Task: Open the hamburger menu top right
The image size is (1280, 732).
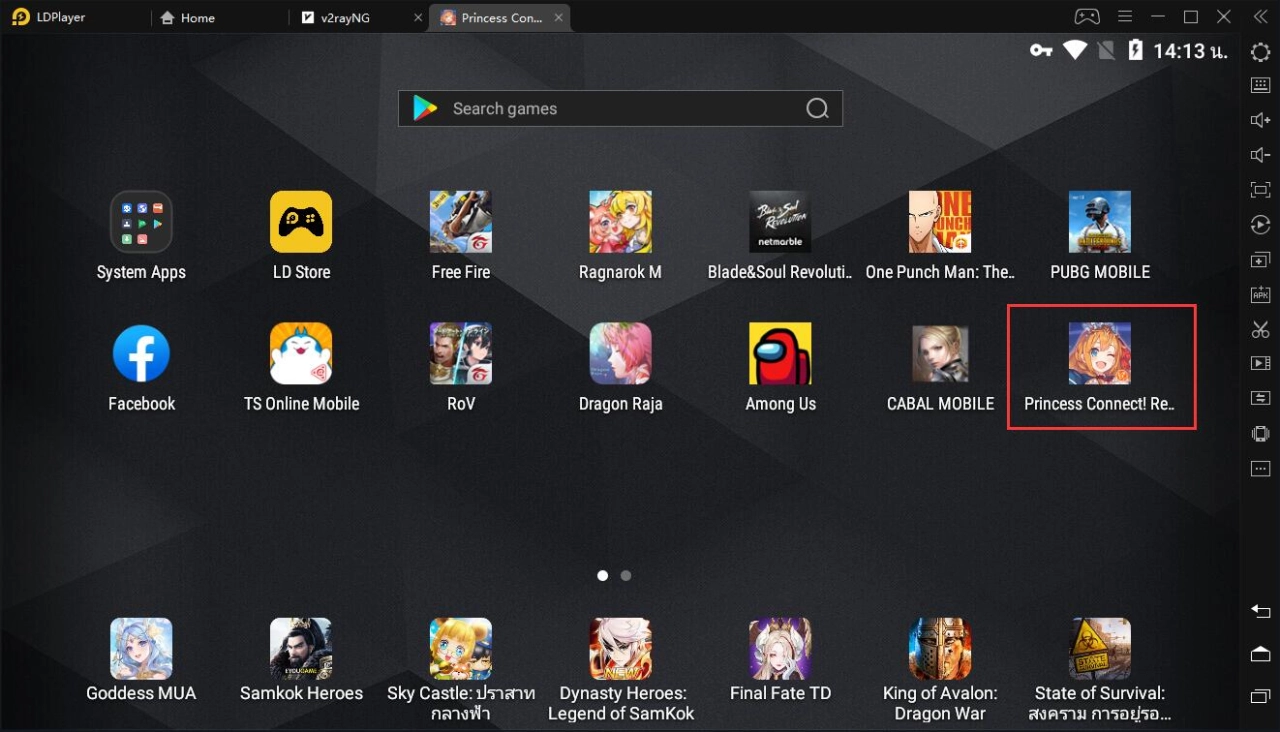Action: click(1124, 16)
